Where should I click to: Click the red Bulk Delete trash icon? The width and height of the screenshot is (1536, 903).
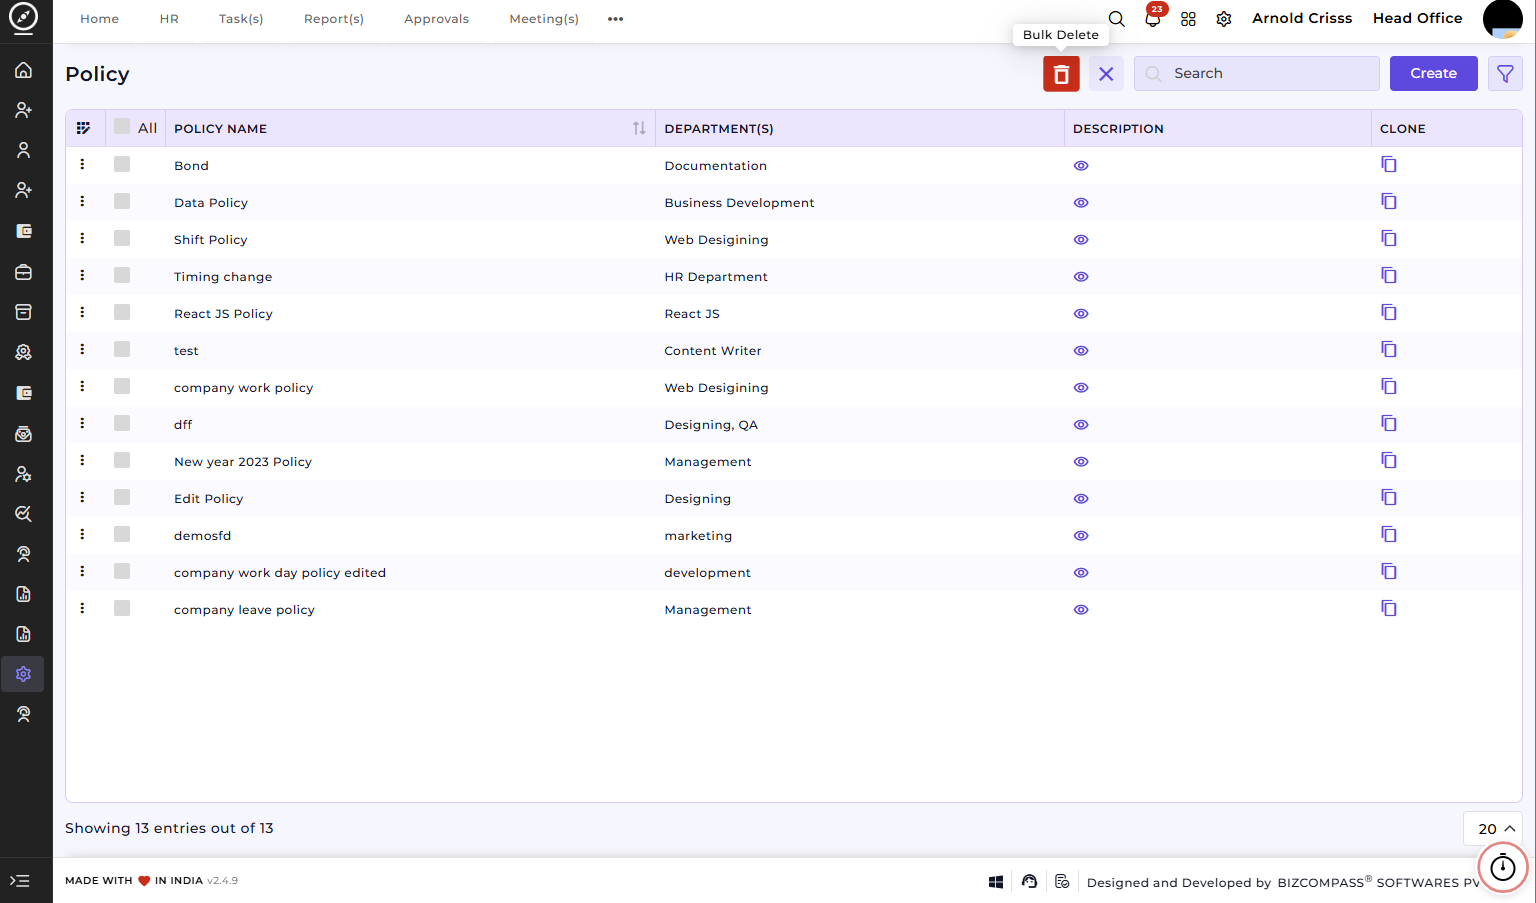coord(1061,74)
